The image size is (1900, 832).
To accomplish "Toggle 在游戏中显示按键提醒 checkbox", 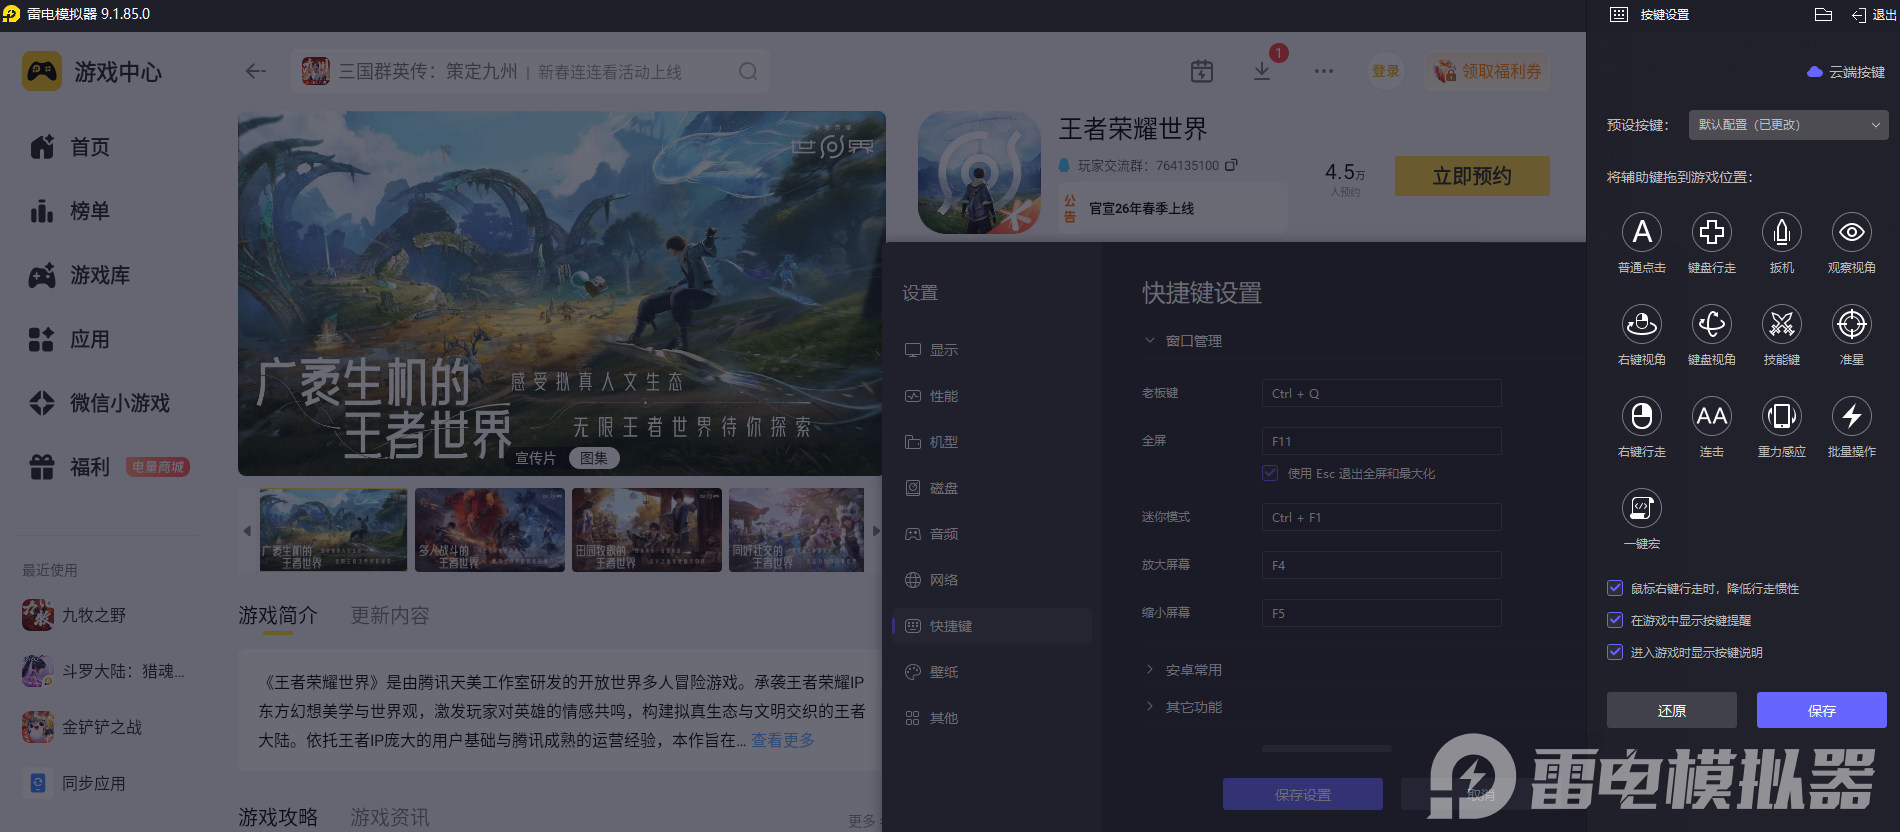I will [1615, 620].
